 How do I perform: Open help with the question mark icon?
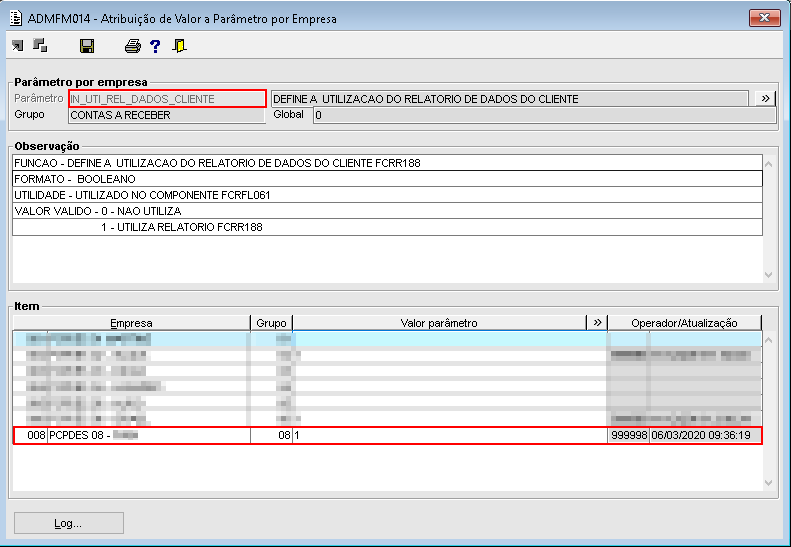[x=155, y=46]
